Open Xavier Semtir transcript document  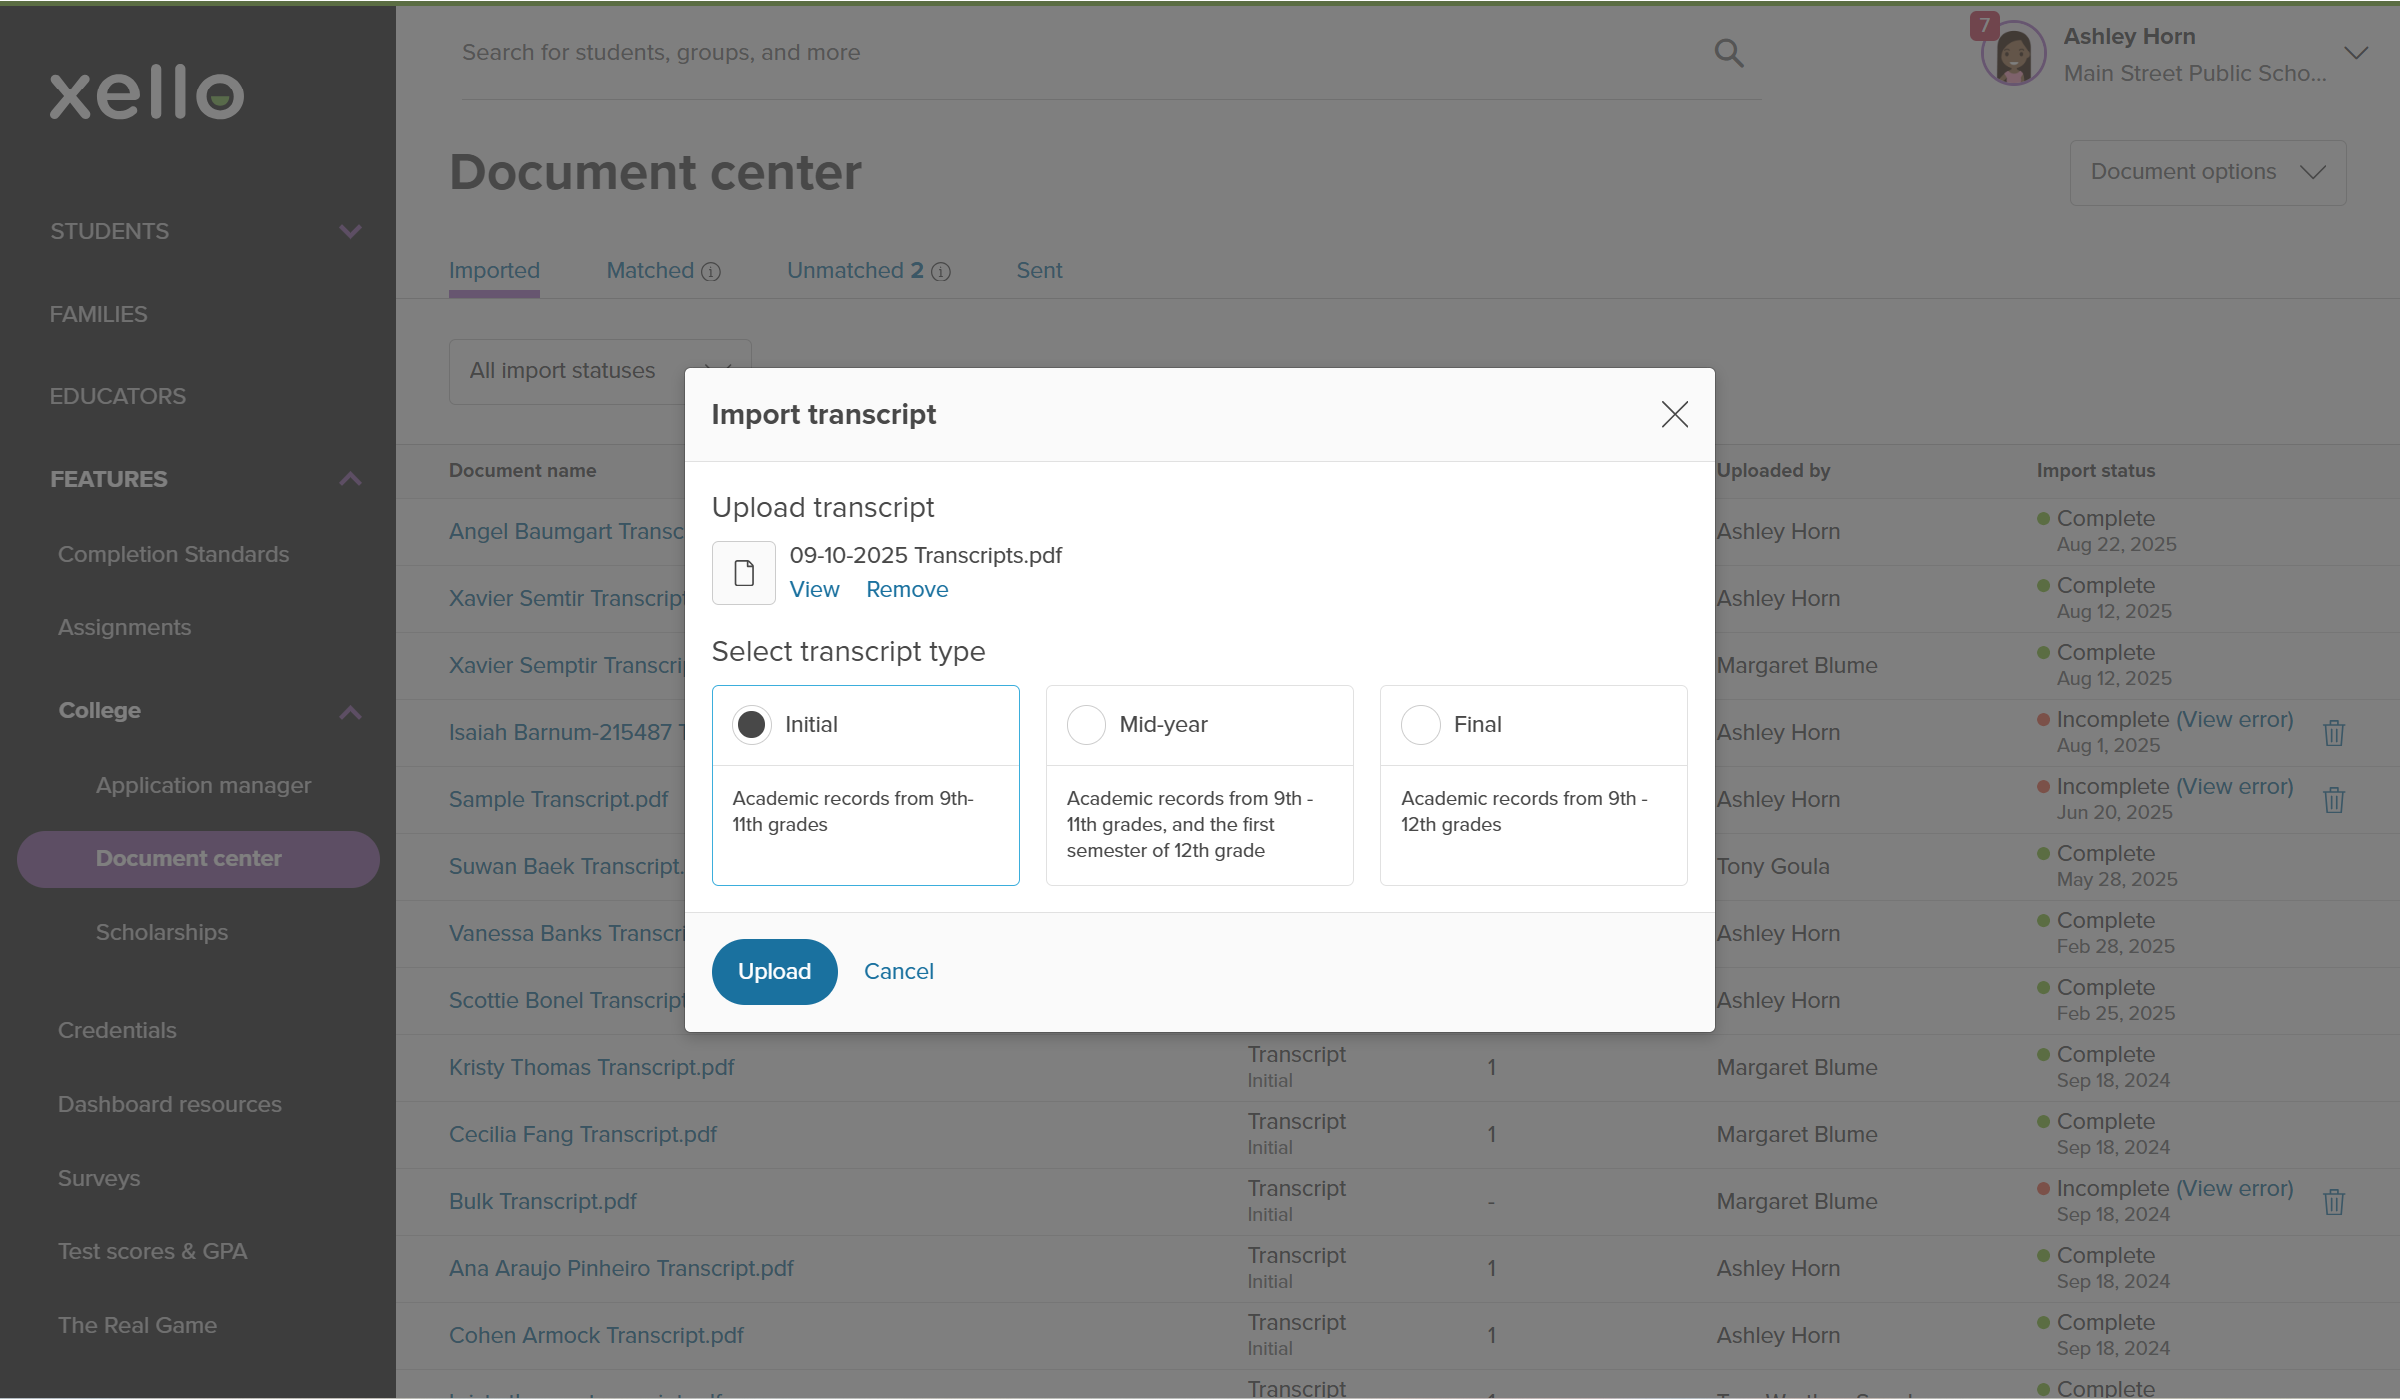click(x=566, y=598)
